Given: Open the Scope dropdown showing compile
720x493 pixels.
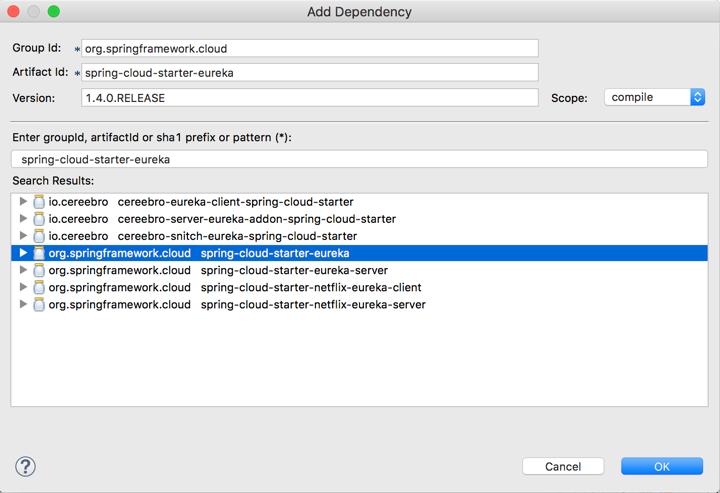Looking at the screenshot, I should click(x=655, y=97).
